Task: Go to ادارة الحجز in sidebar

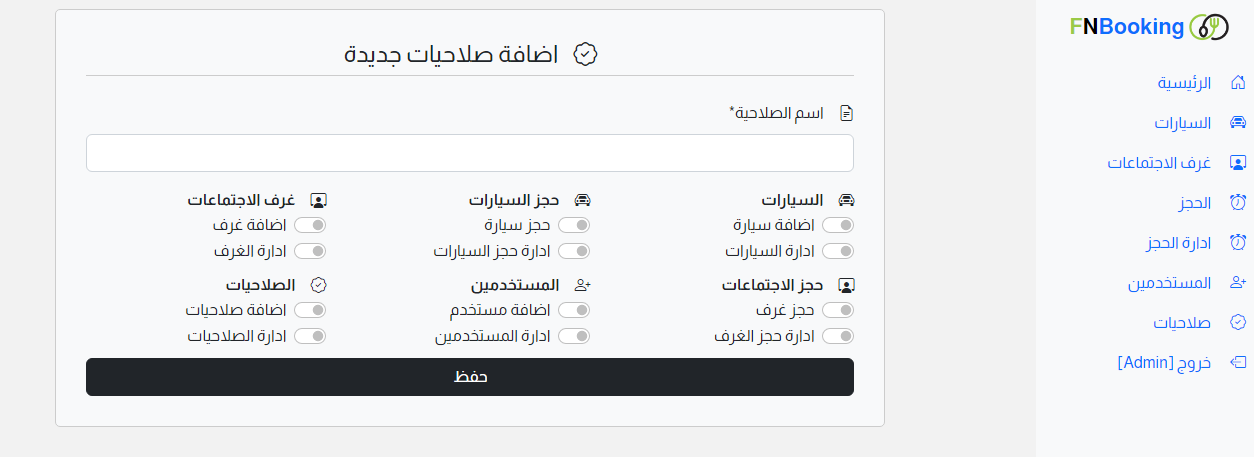Action: point(1179,243)
